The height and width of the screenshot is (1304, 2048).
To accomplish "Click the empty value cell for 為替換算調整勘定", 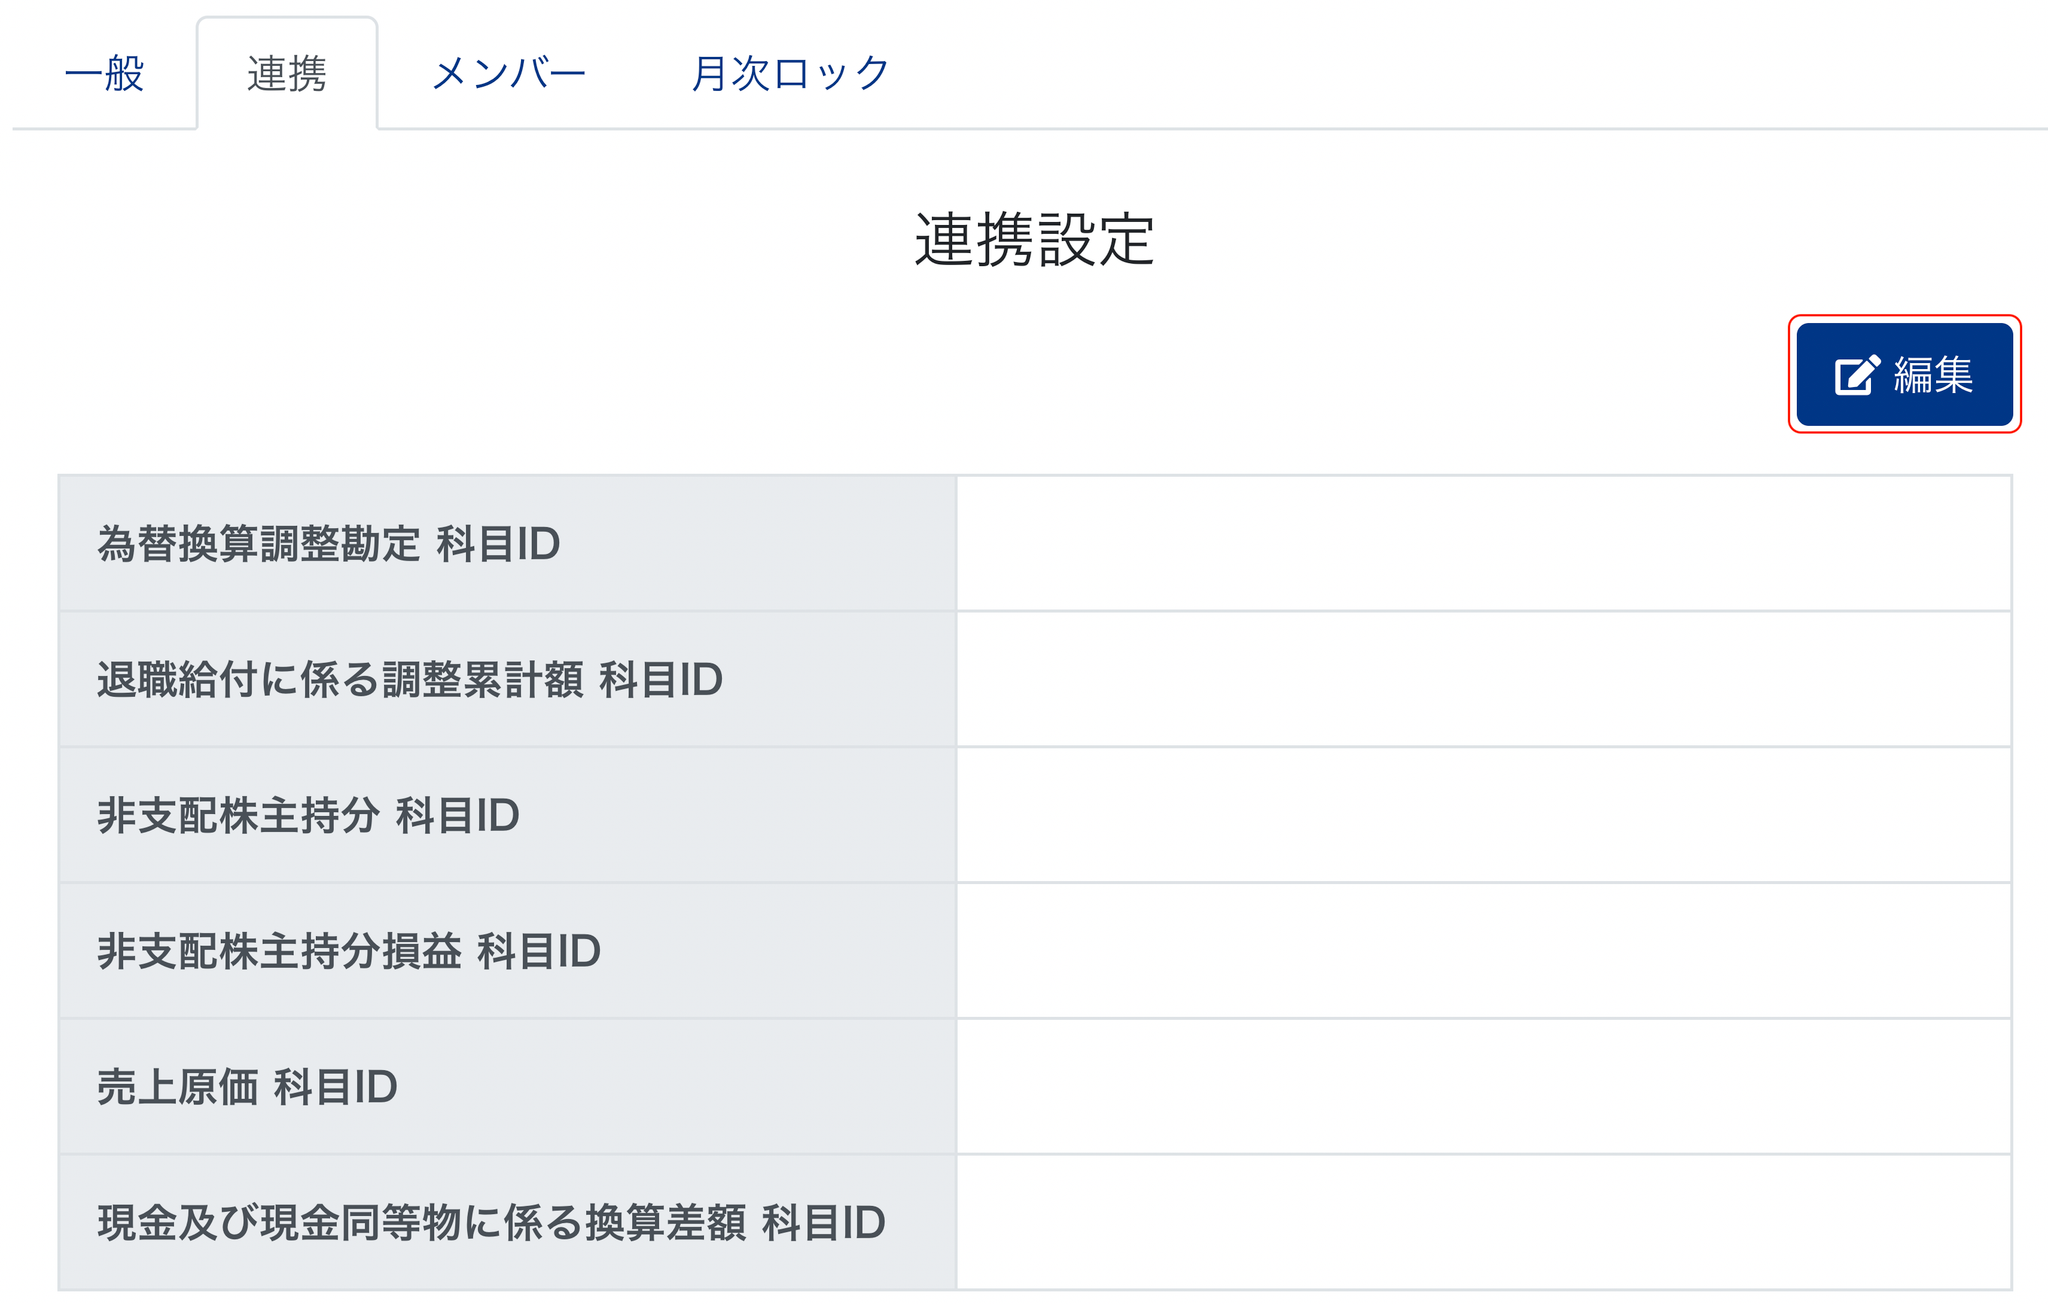I will pos(1483,544).
